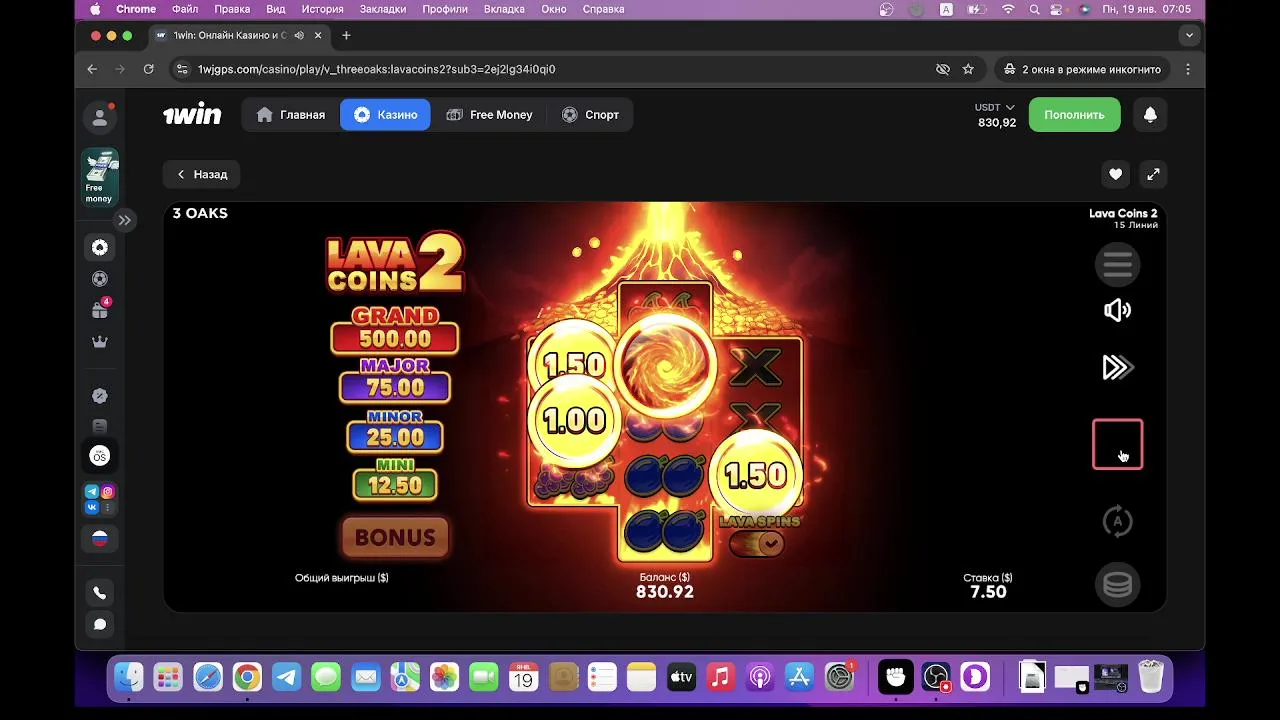
Task: Open the sports ball sidebar icon
Action: (x=100, y=279)
